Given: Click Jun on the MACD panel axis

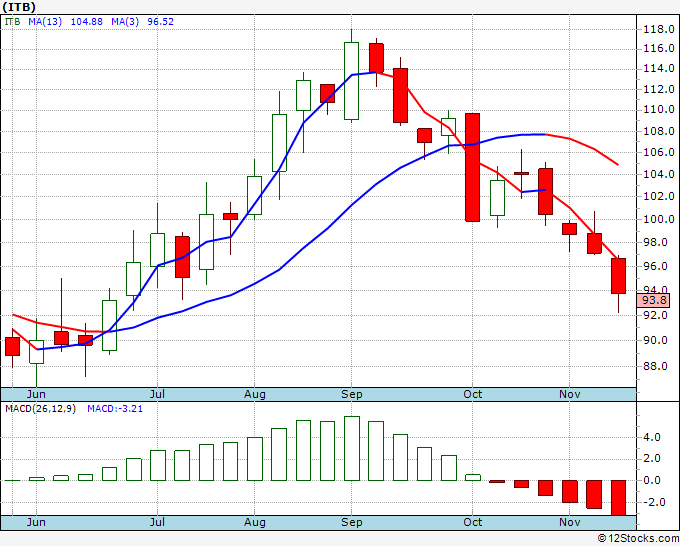Looking at the screenshot, I should (x=36, y=522).
